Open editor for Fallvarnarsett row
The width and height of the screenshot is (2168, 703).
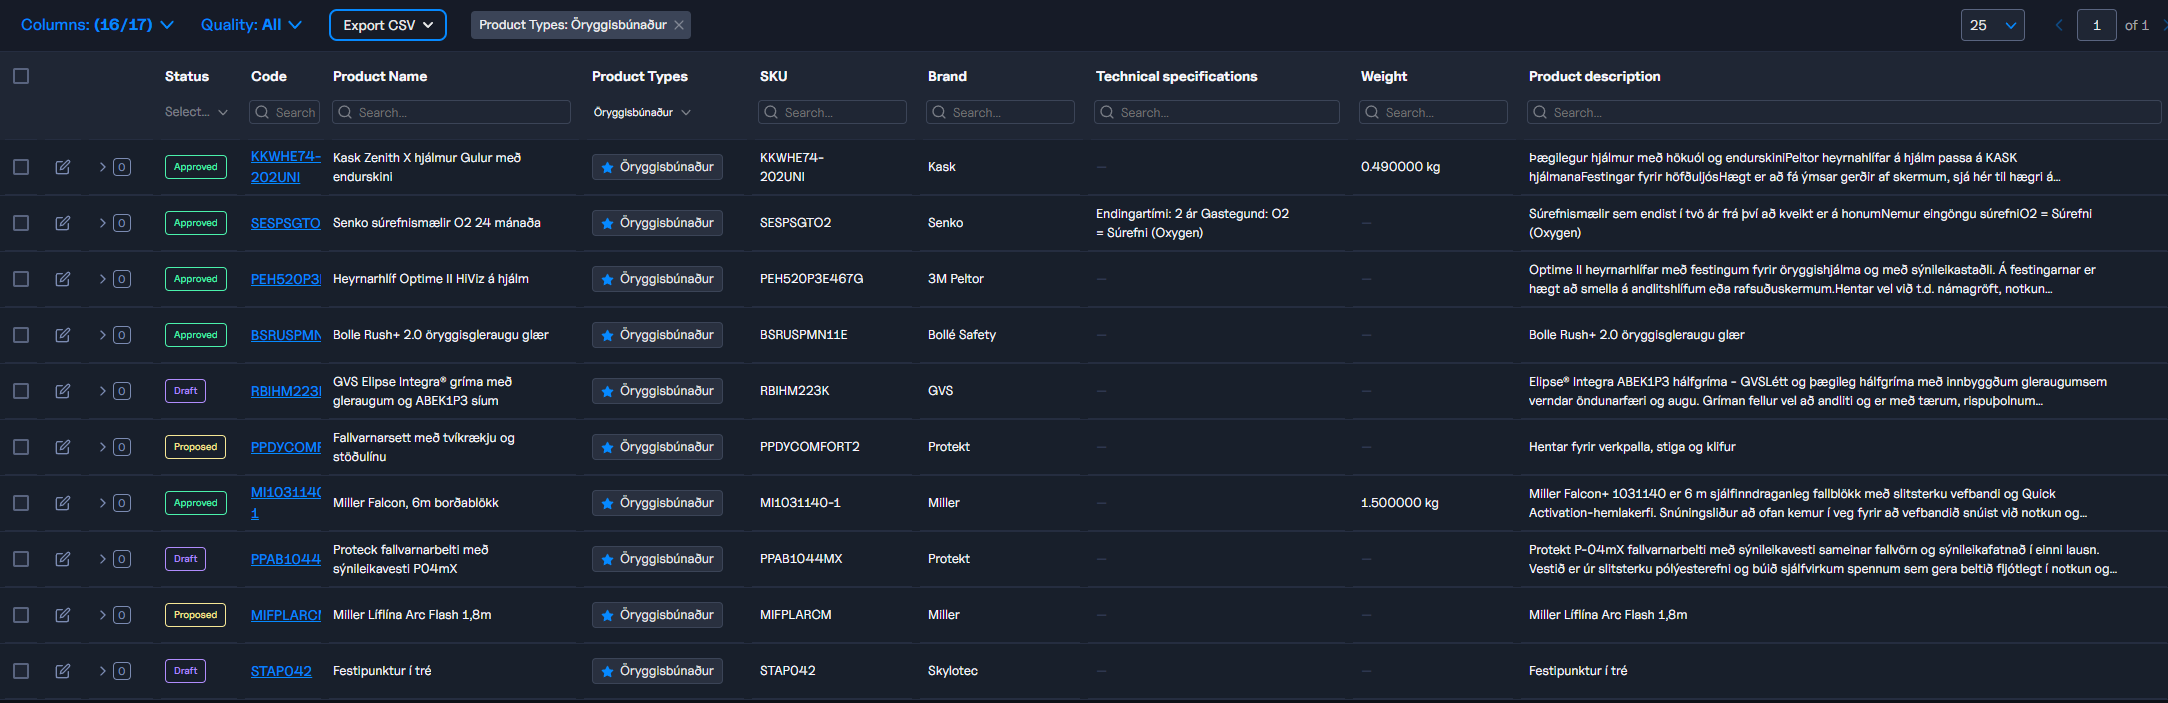tap(63, 447)
